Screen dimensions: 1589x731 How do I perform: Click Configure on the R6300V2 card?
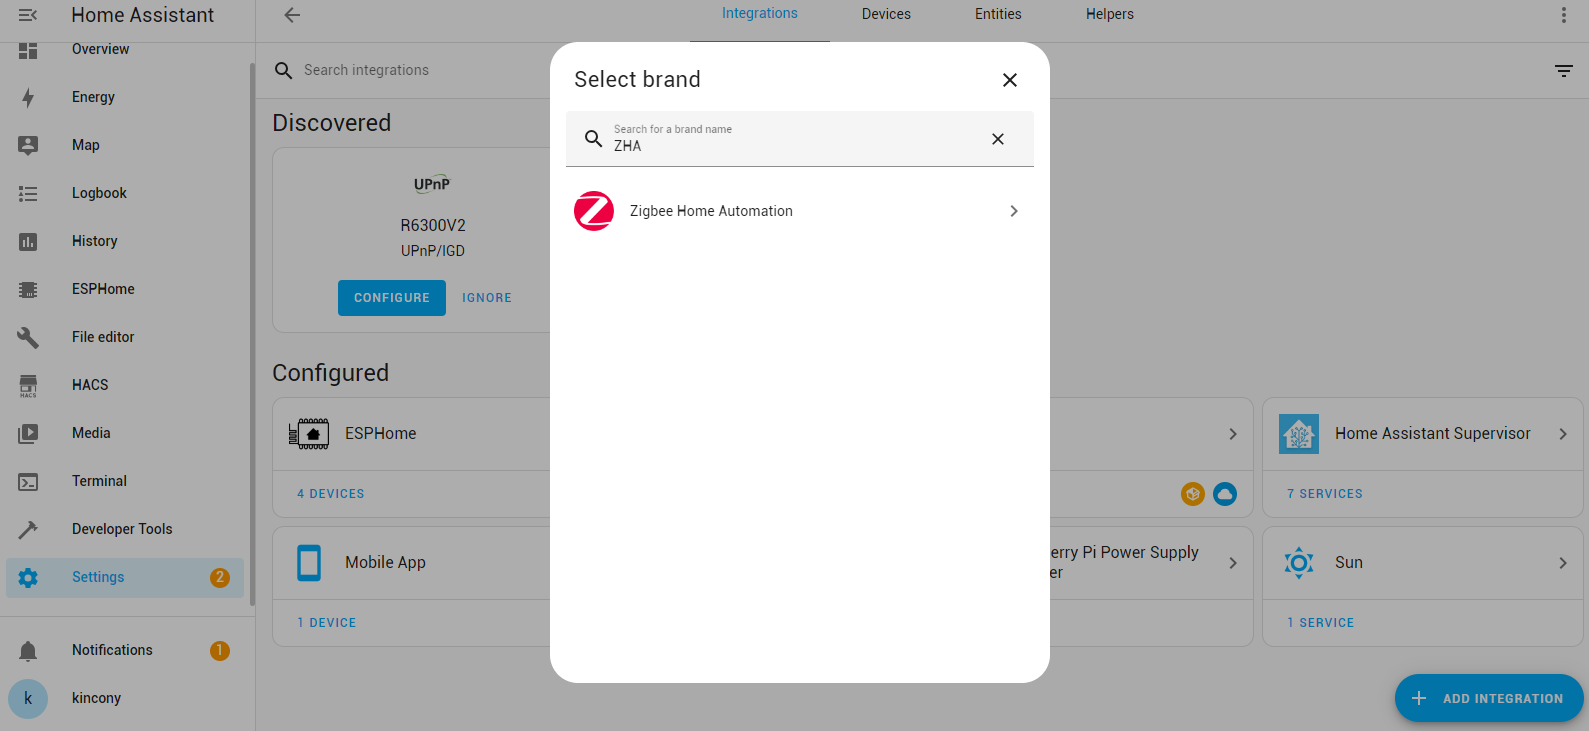(391, 298)
